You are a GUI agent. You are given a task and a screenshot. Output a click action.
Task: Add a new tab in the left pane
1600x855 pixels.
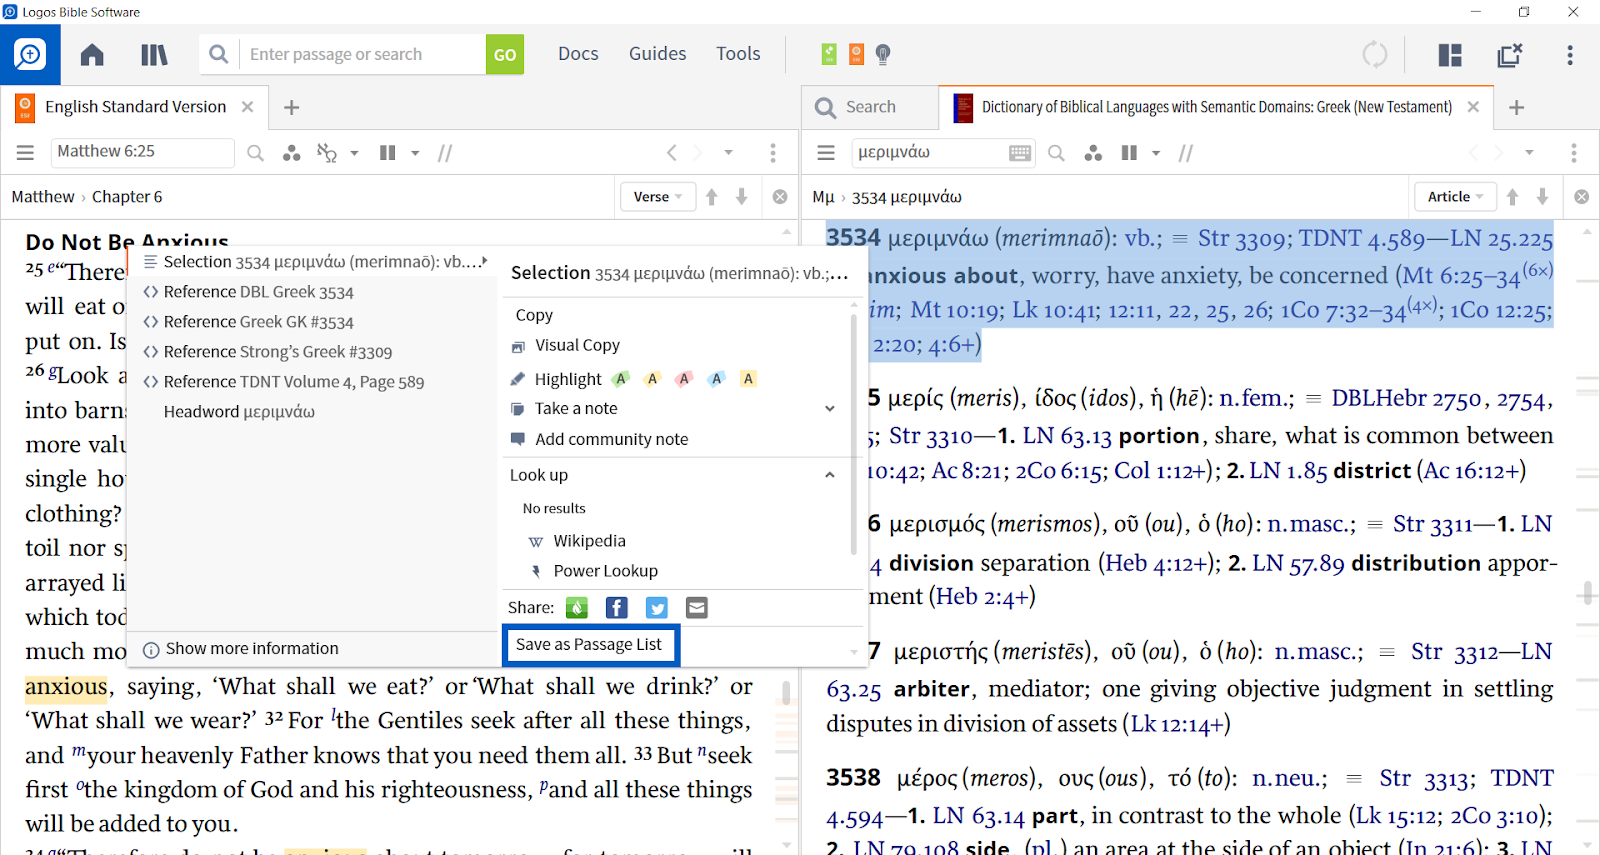291,107
